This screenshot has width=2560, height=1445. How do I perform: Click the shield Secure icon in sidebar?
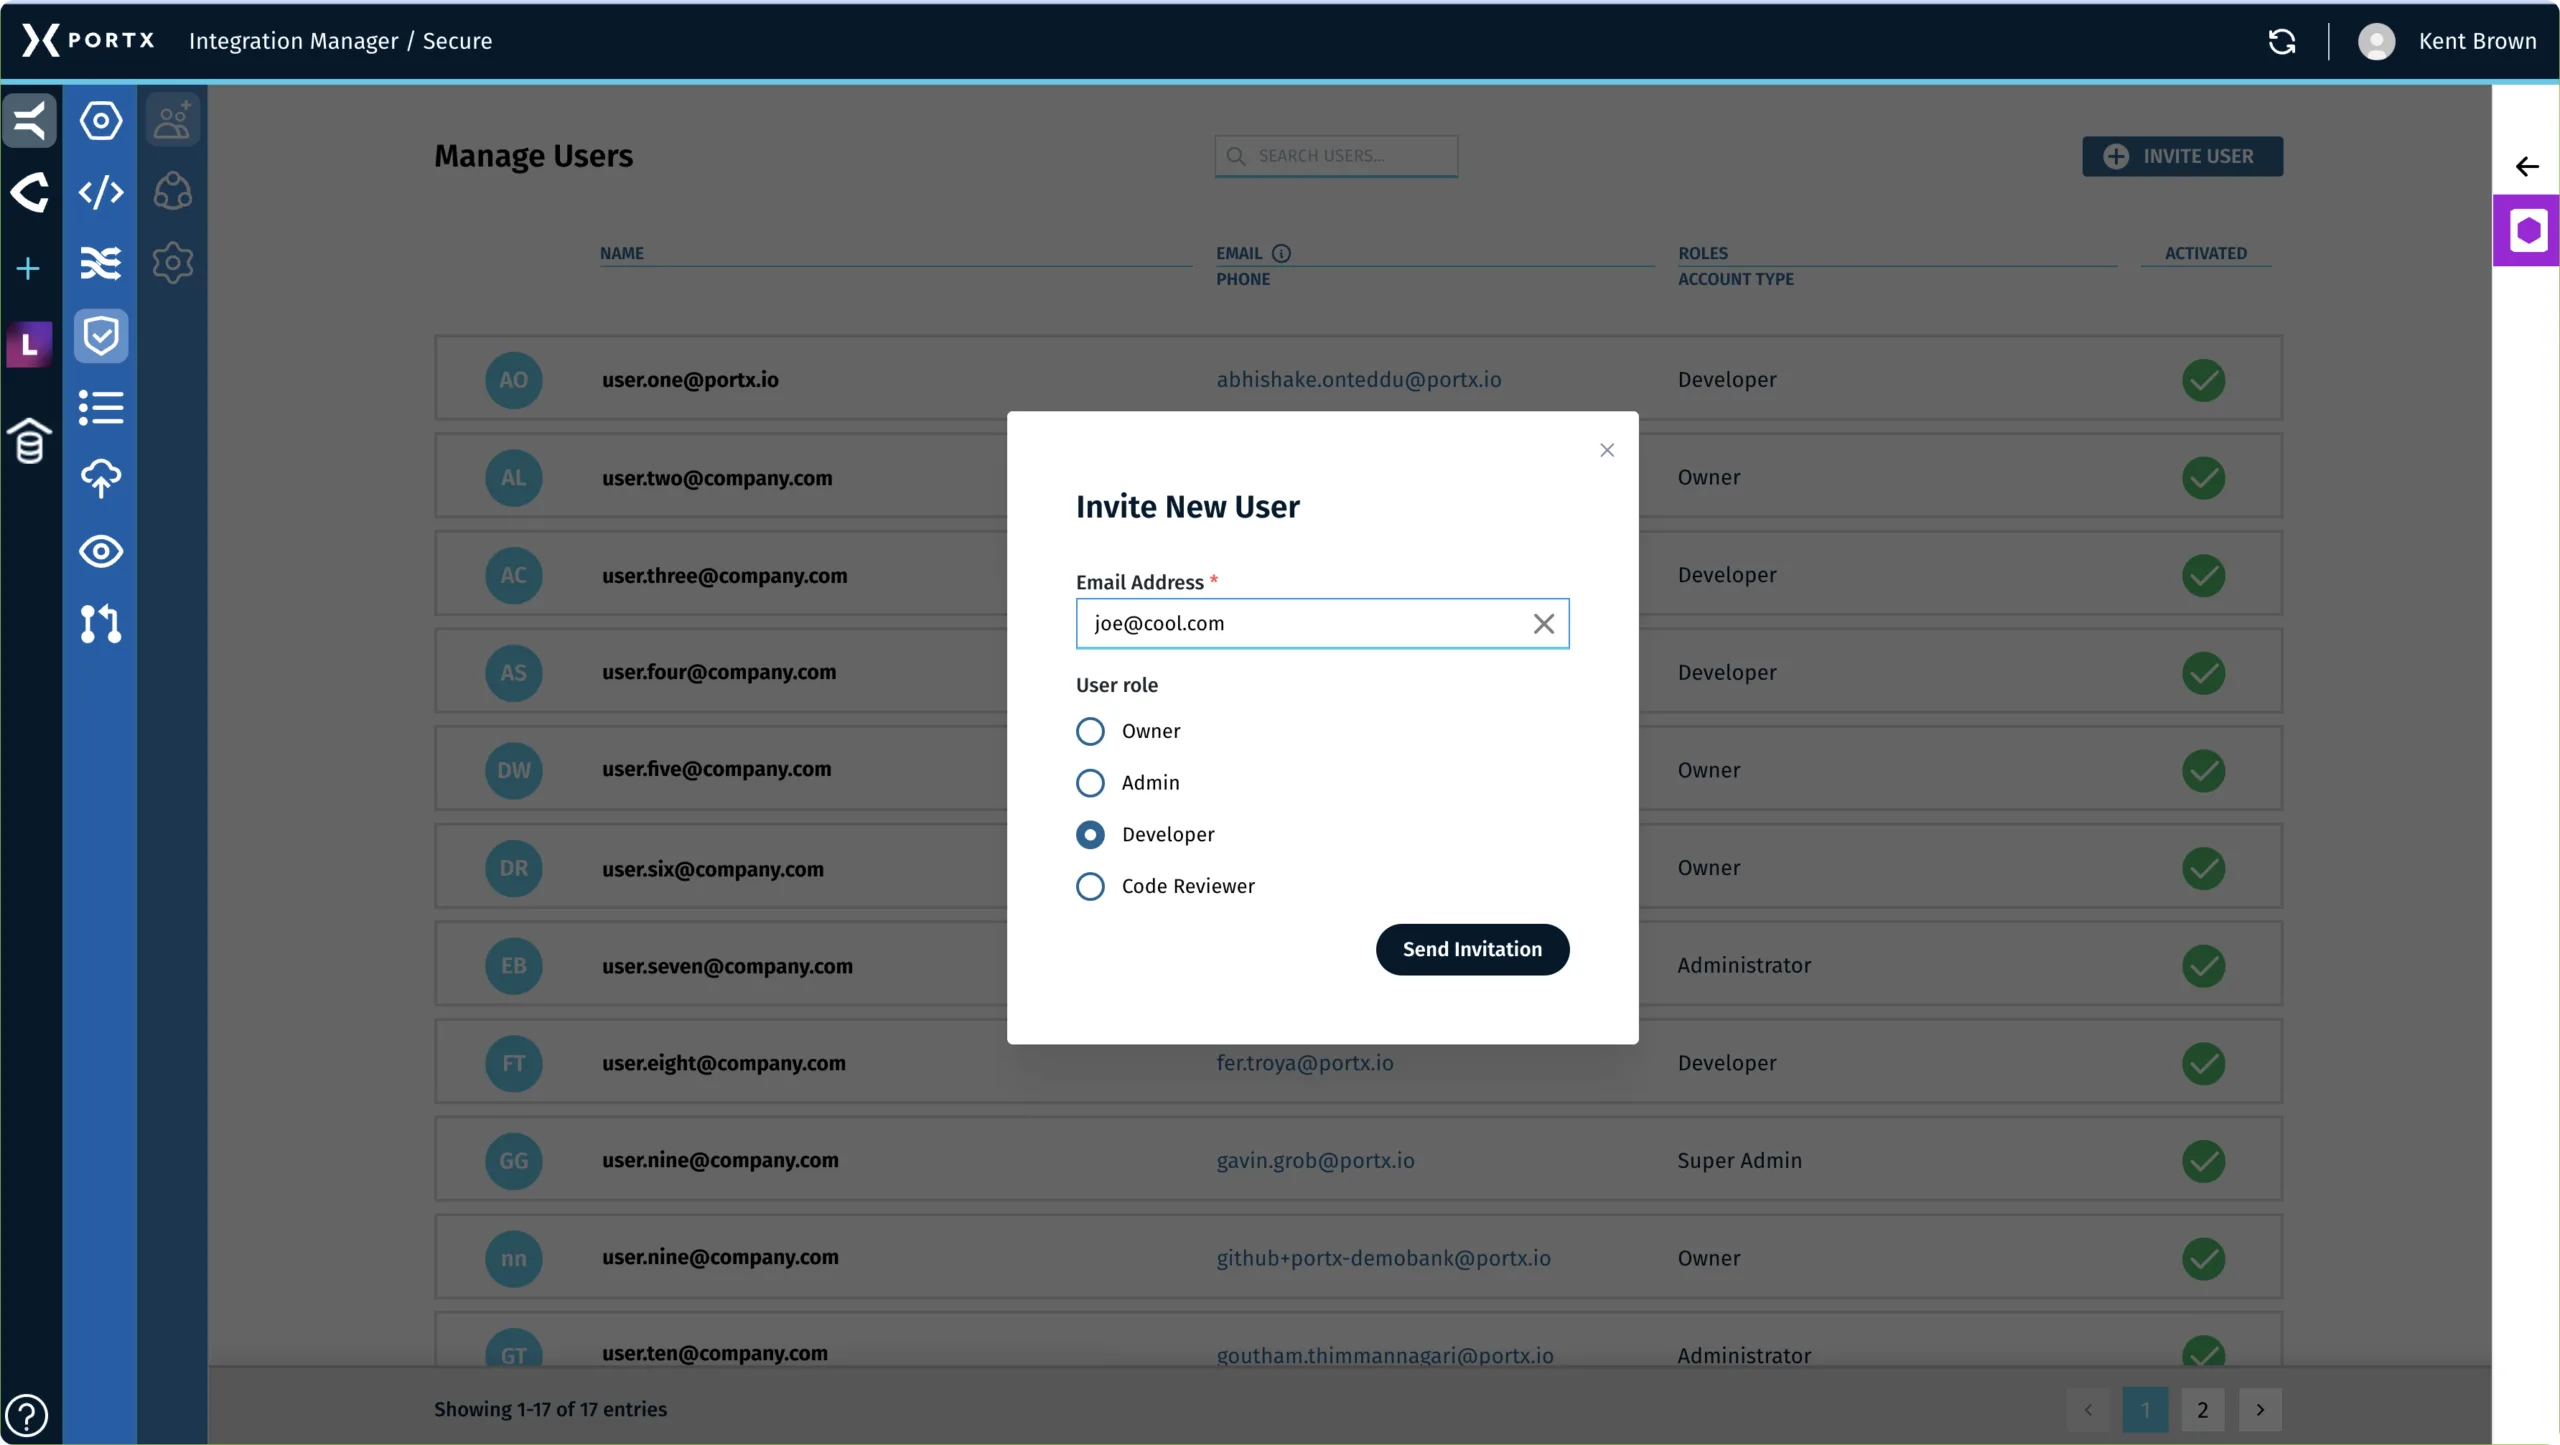[101, 336]
